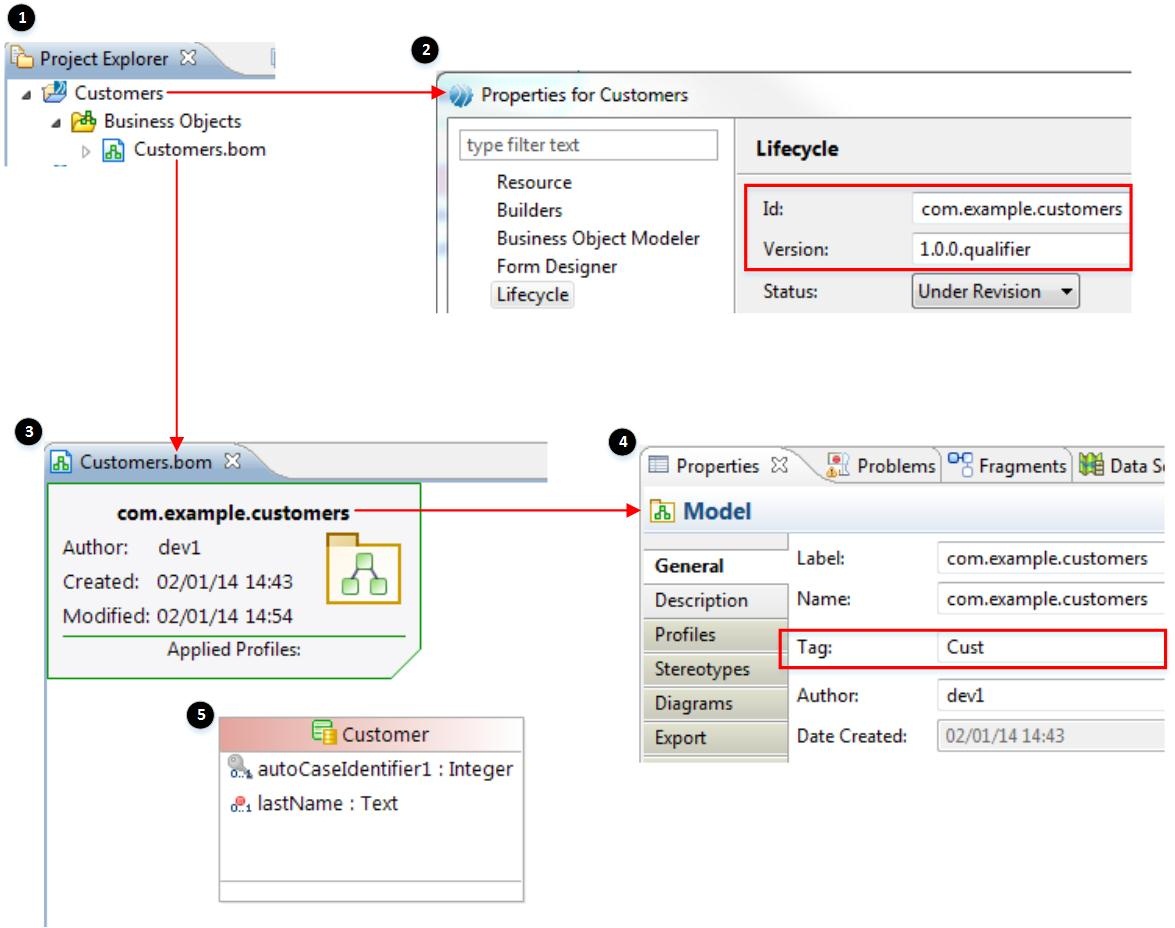The height and width of the screenshot is (928, 1175).
Task: Select Customers project in Project Explorer
Action: click(118, 93)
